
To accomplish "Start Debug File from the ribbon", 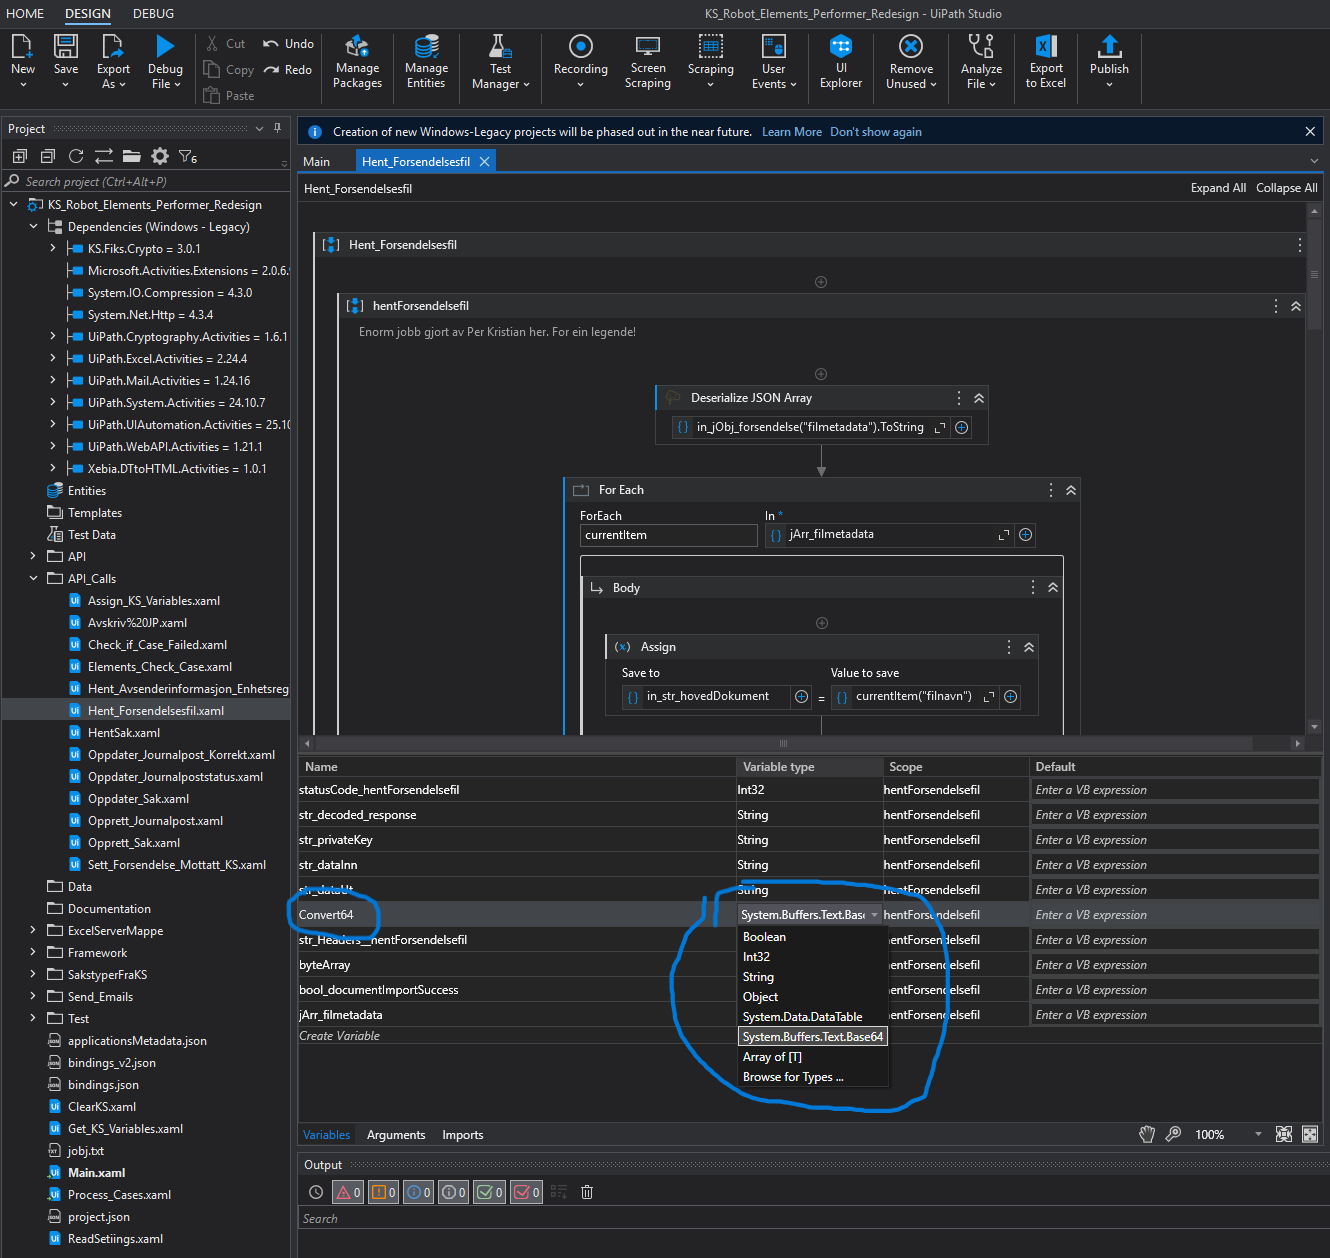I will click(165, 62).
